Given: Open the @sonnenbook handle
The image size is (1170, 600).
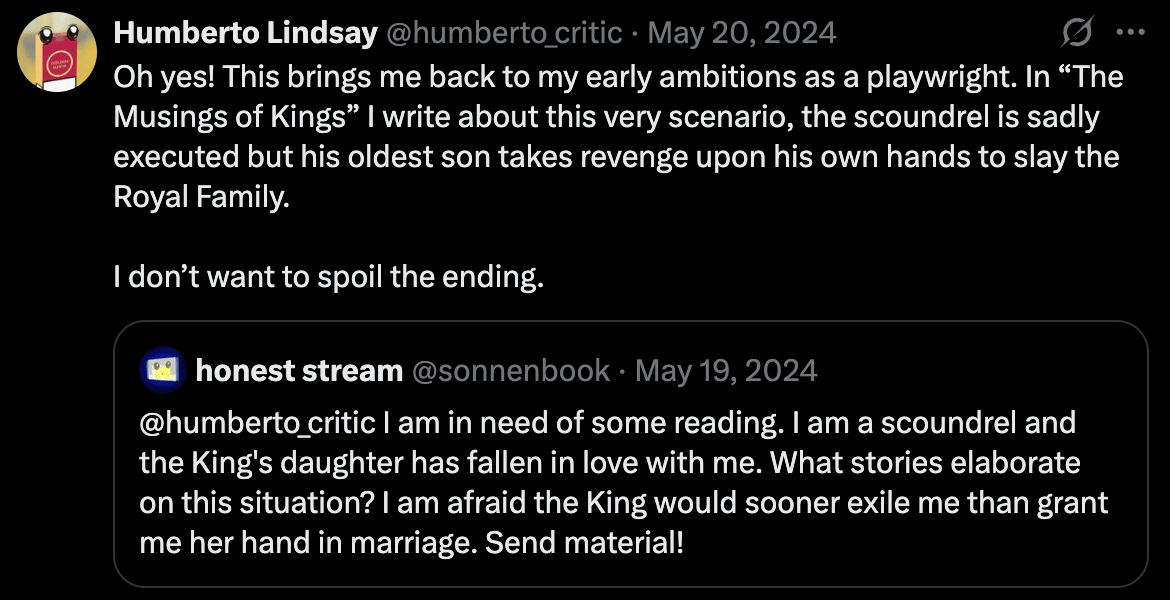Looking at the screenshot, I should (510, 370).
